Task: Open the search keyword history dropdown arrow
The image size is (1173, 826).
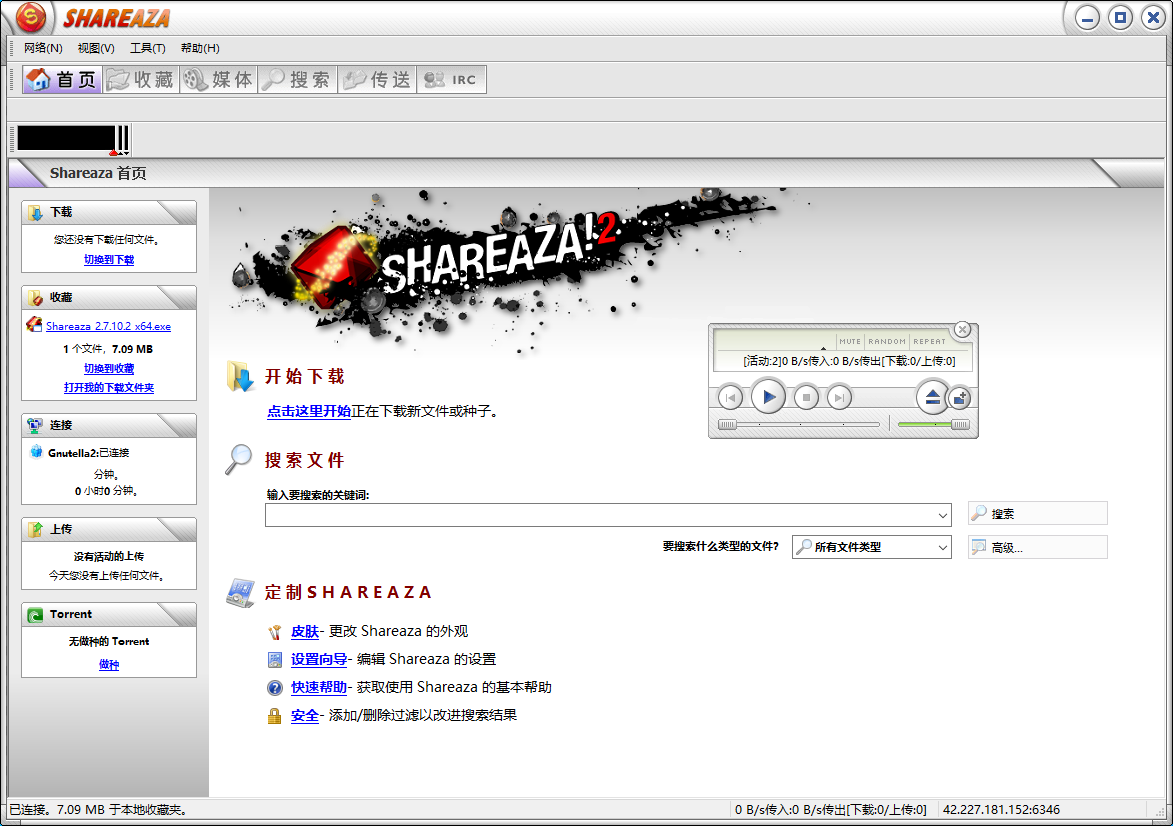Action: [943, 515]
